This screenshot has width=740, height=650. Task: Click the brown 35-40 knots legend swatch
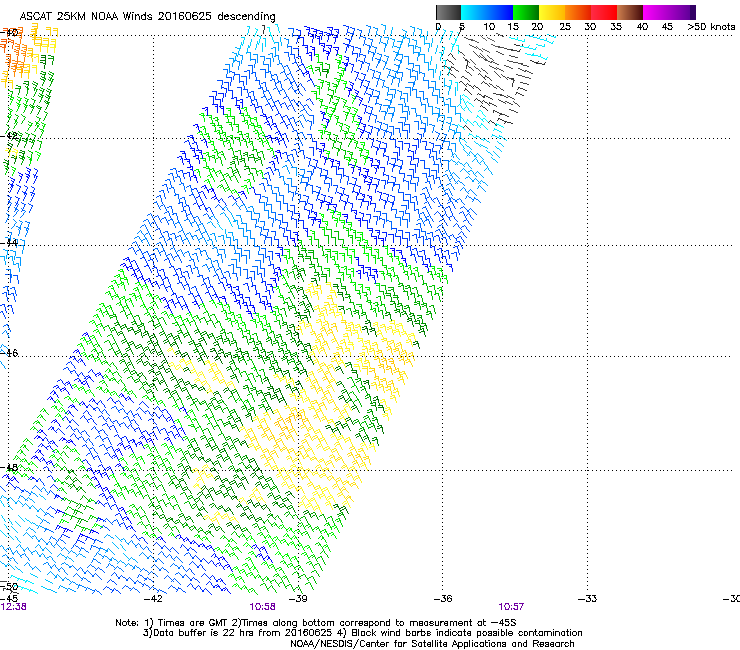click(630, 12)
